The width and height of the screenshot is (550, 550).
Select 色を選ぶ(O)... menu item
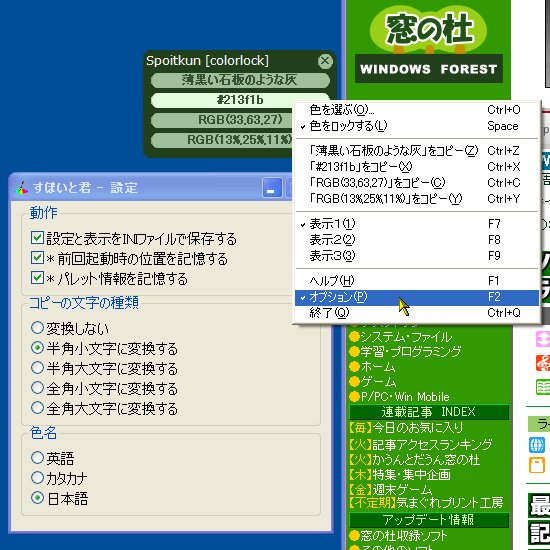pos(417,110)
